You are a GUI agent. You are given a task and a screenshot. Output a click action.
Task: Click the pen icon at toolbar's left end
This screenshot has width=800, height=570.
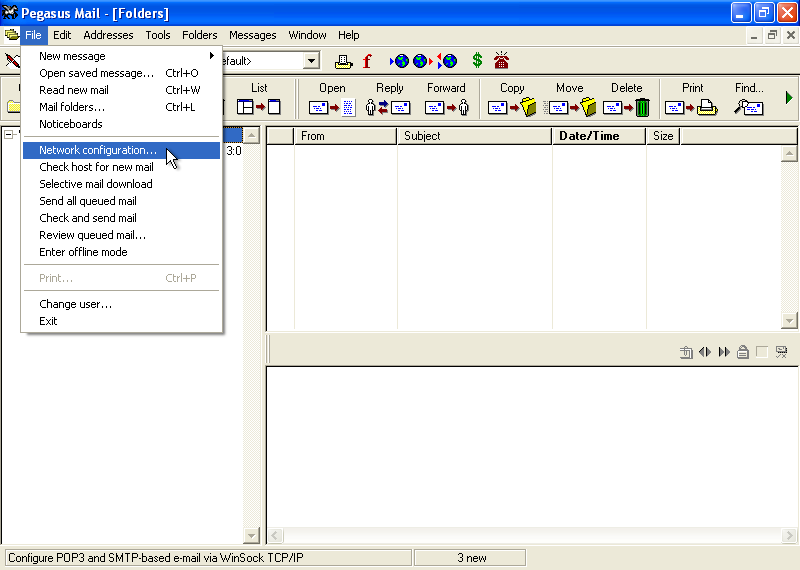tap(12, 61)
